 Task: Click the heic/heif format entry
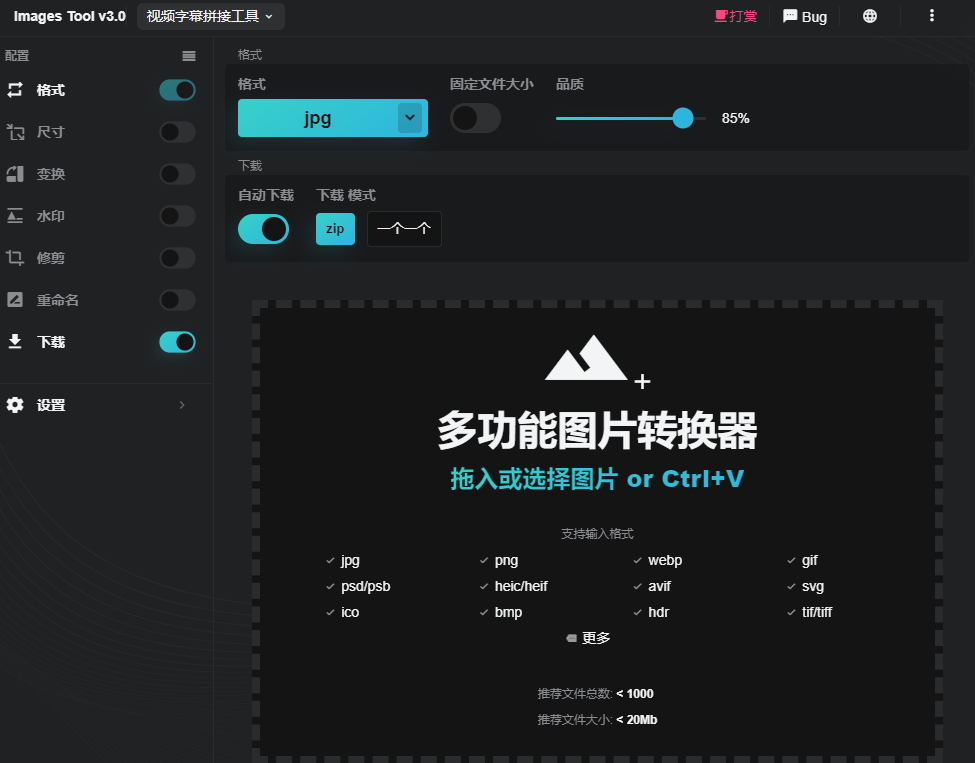[x=521, y=586]
